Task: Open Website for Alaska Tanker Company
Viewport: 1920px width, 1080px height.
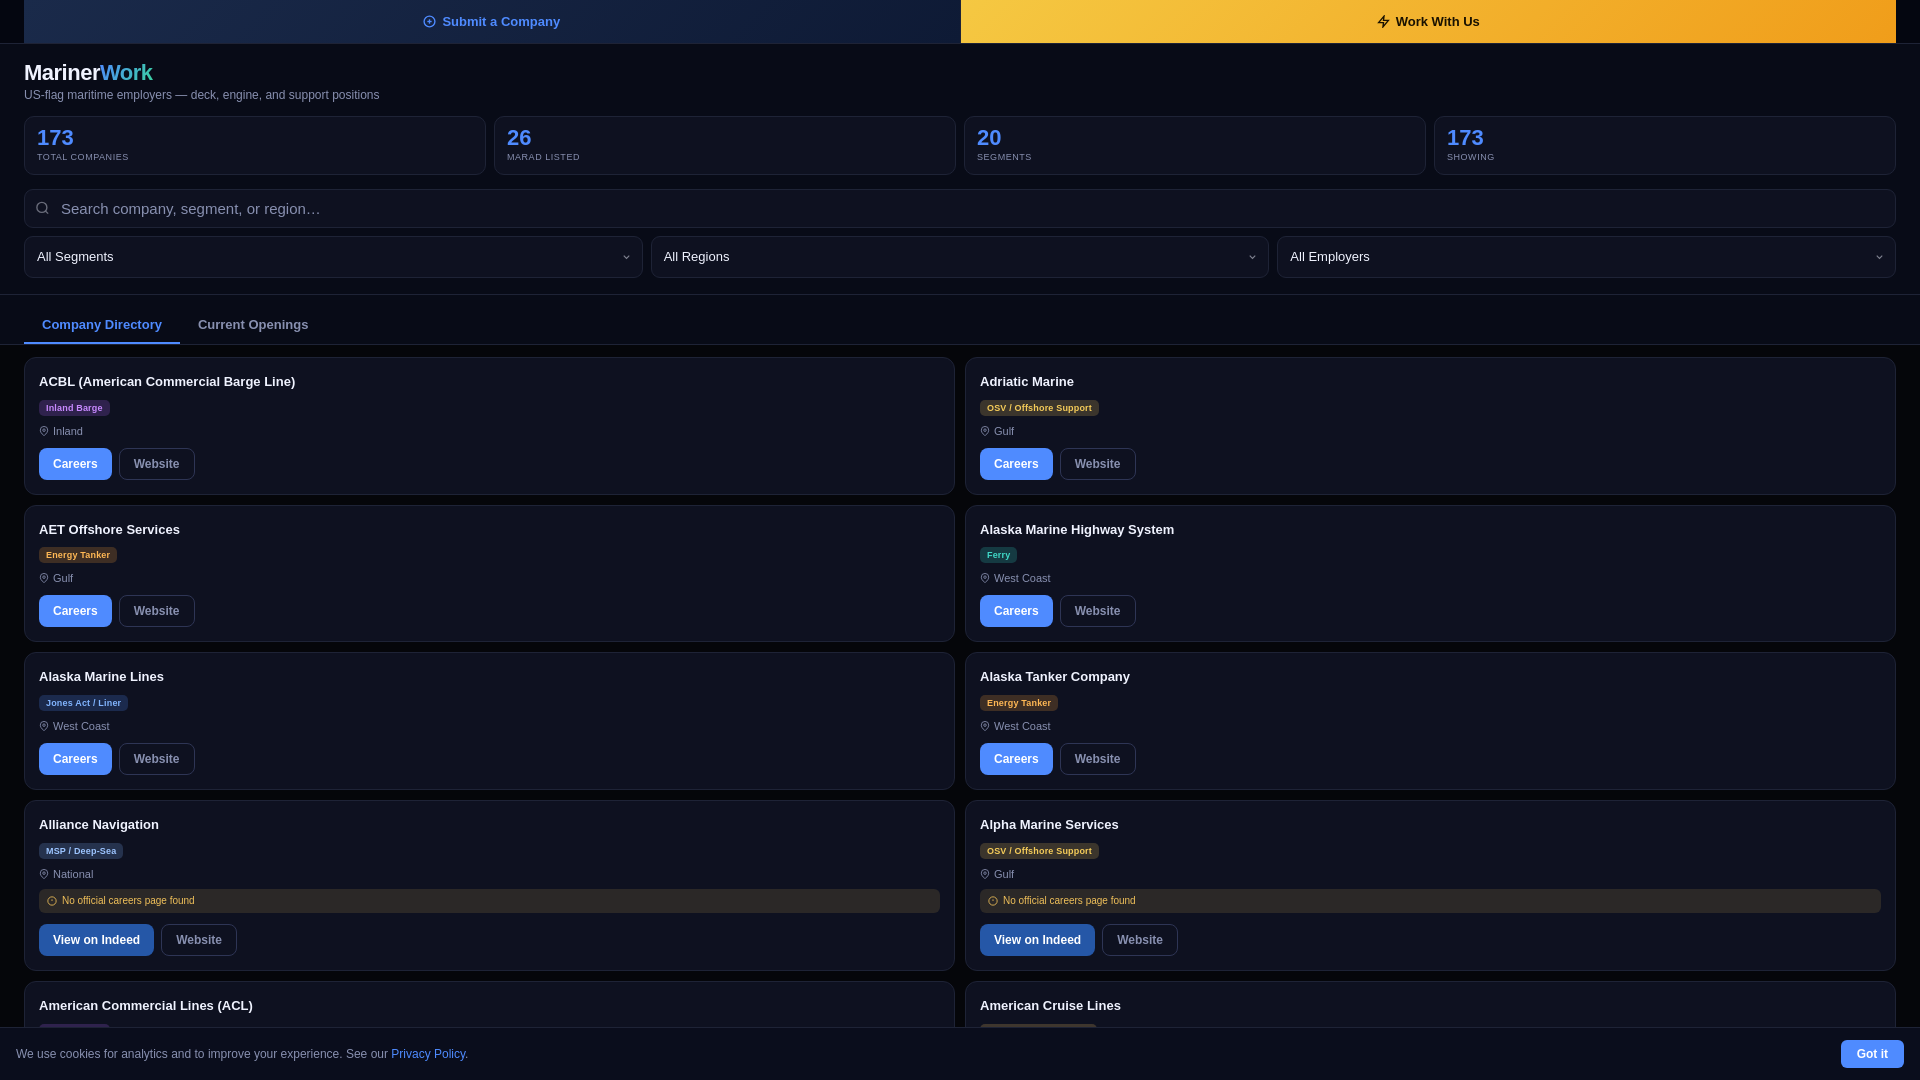Action: click(x=1098, y=759)
